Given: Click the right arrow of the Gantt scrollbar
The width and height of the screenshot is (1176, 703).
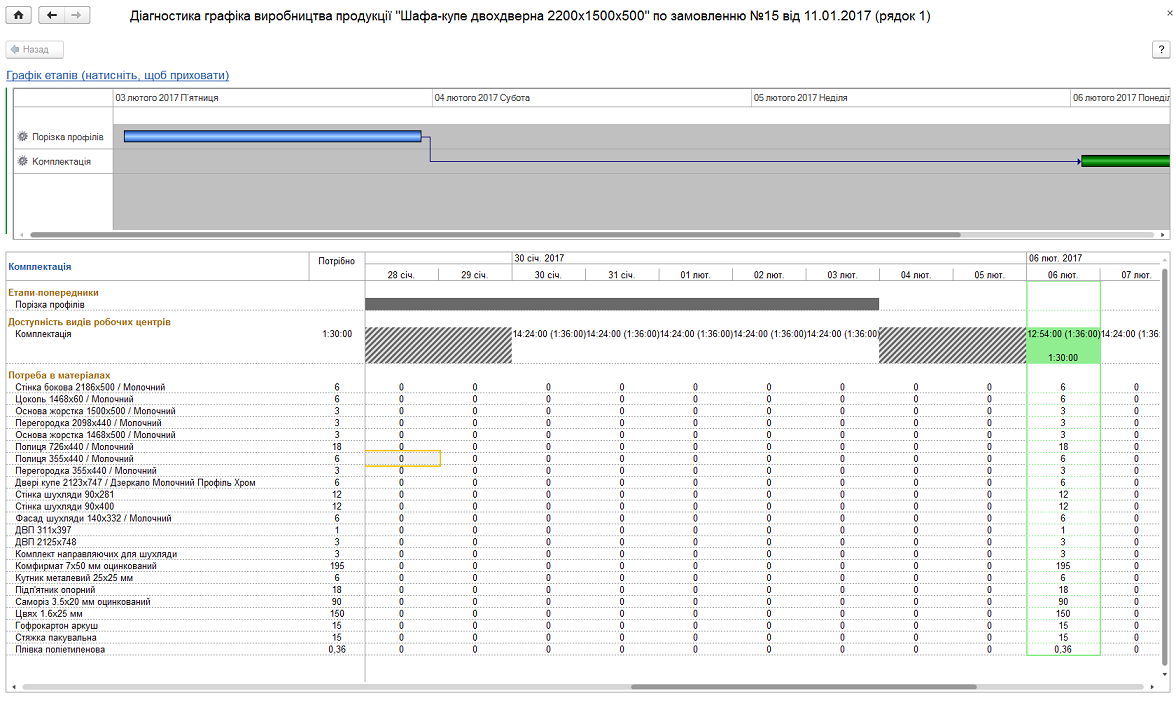Looking at the screenshot, I should click(1163, 234).
